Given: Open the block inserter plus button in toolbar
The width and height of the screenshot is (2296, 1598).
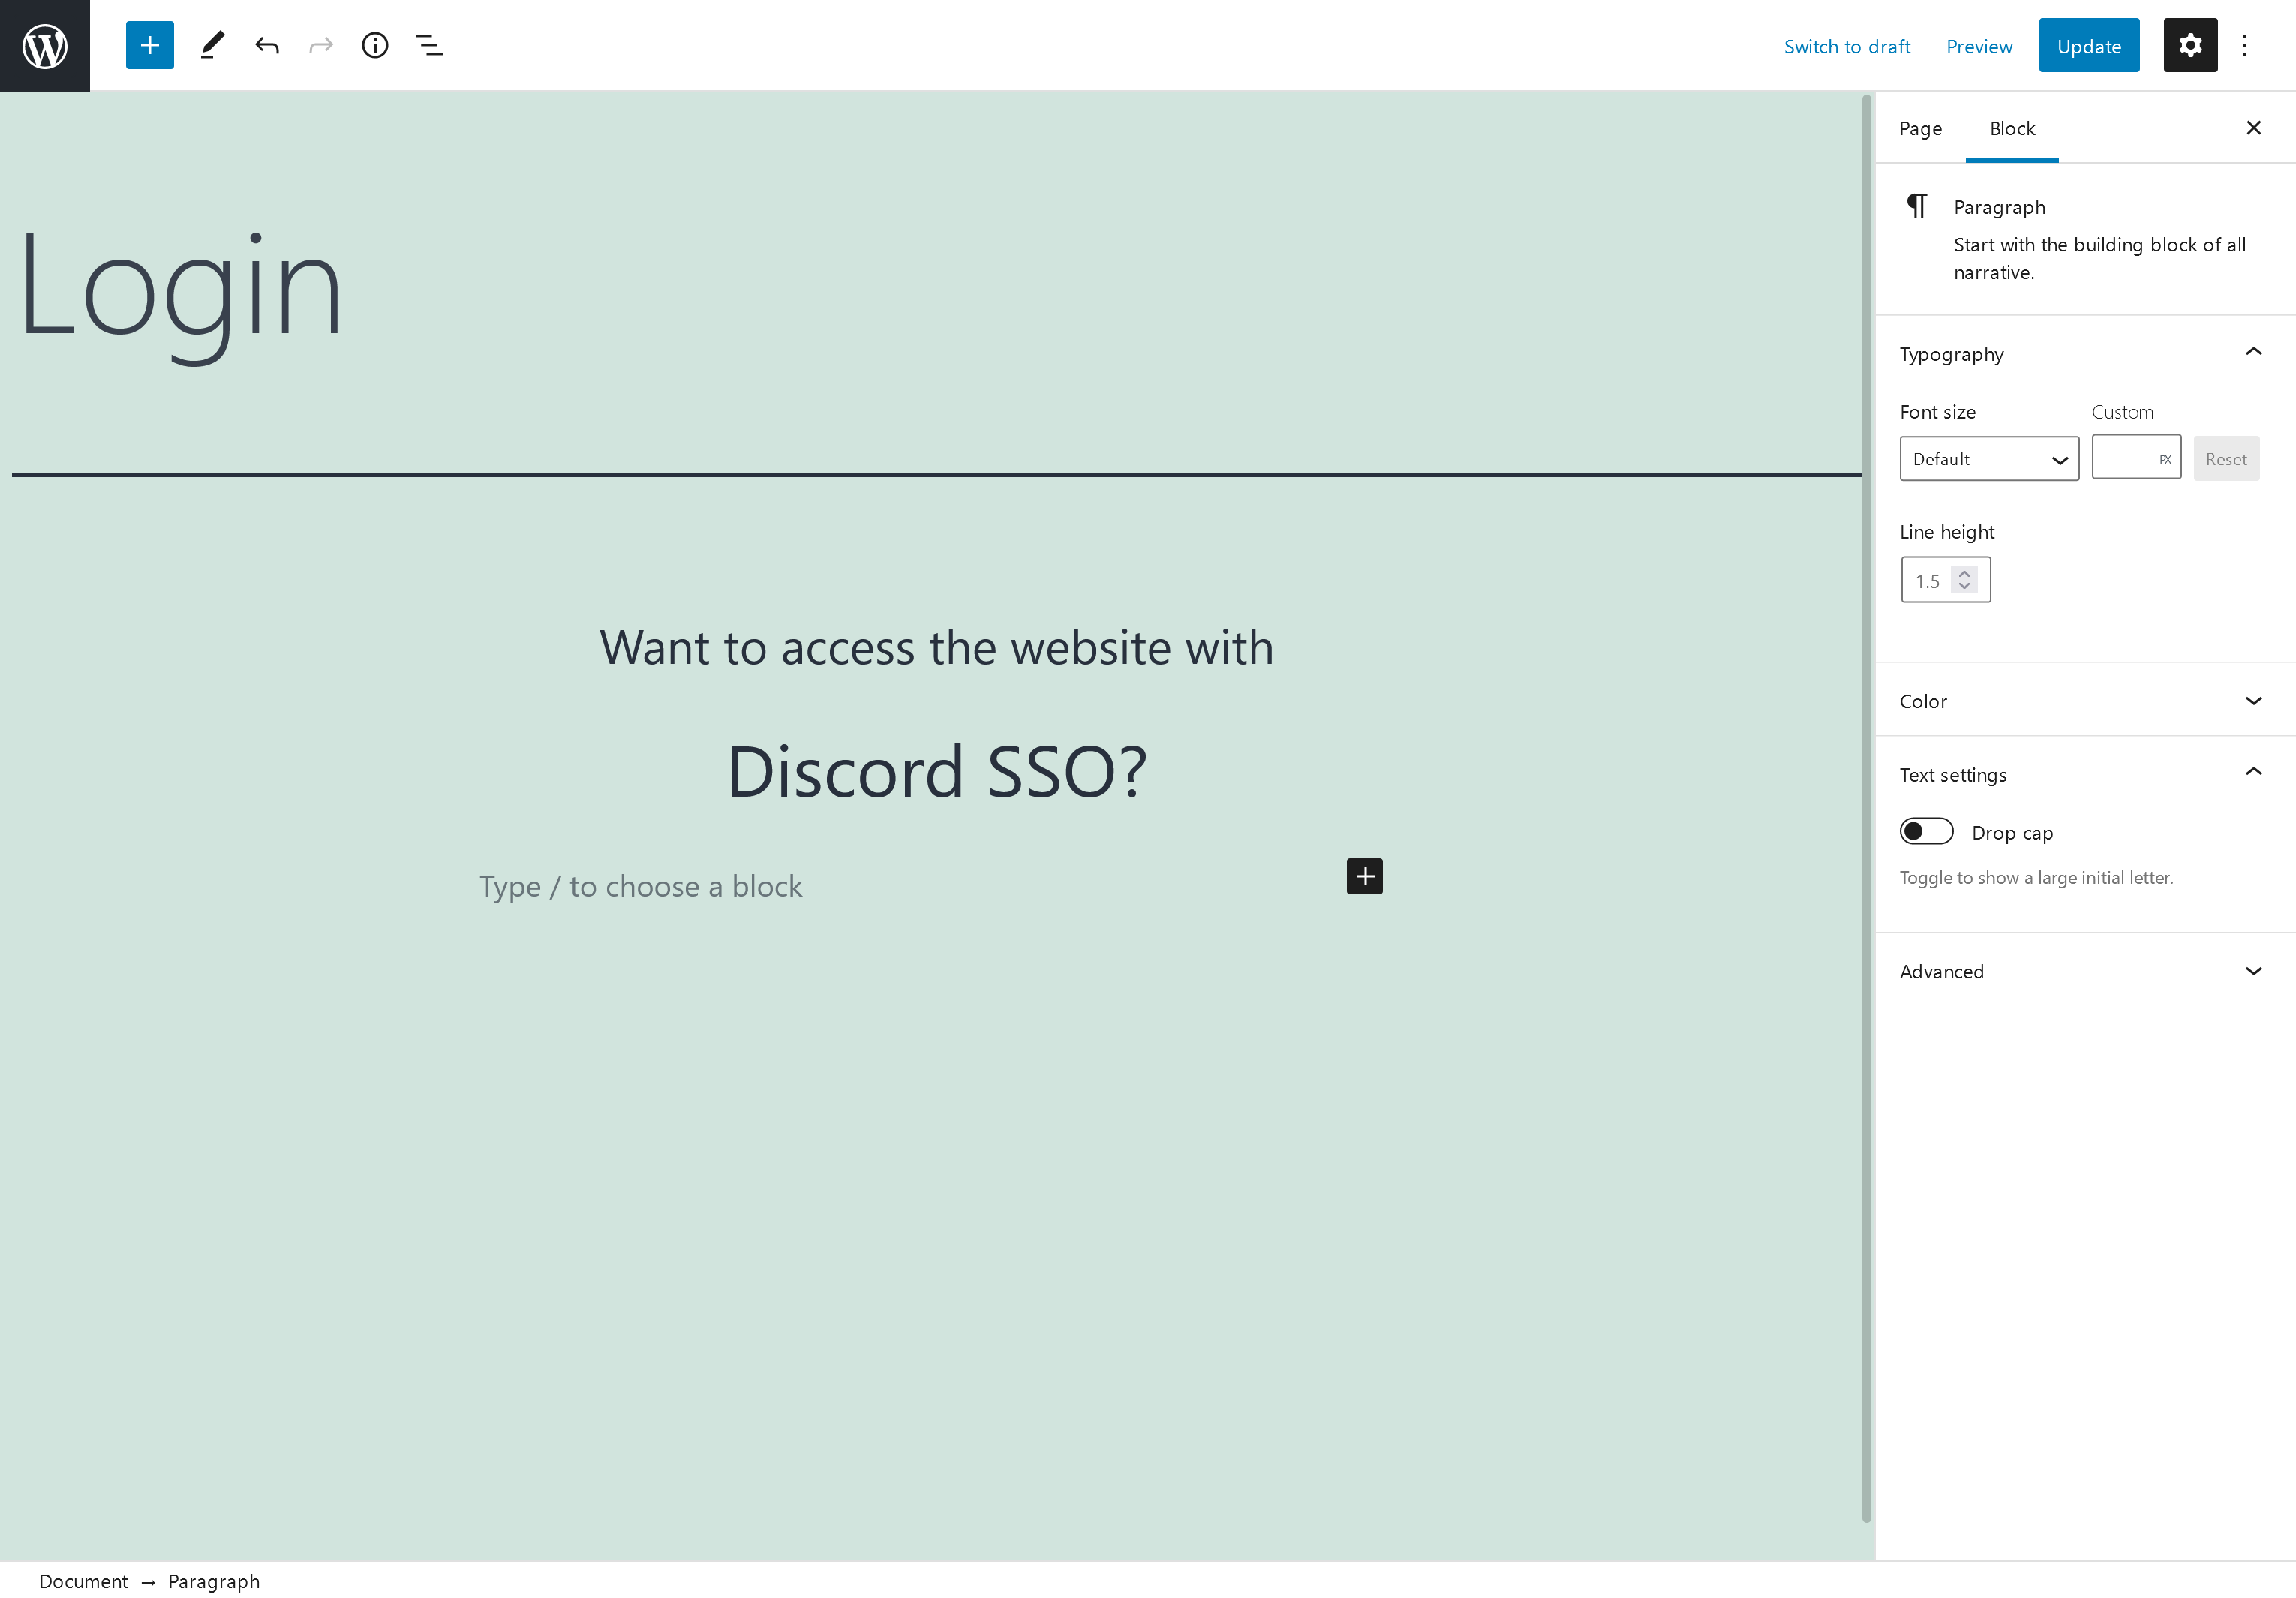Looking at the screenshot, I should [150, 45].
